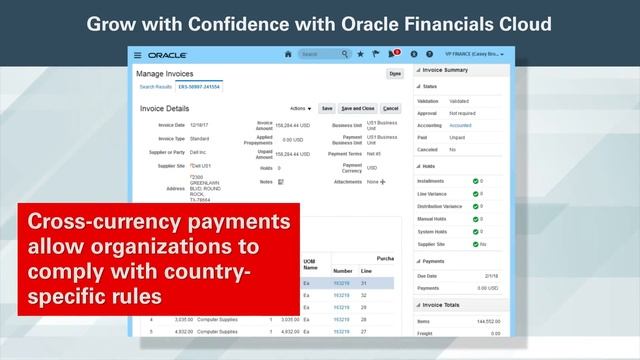640x360 pixels.
Task: Open purchase order link on line 29
Action: (x=341, y=307)
